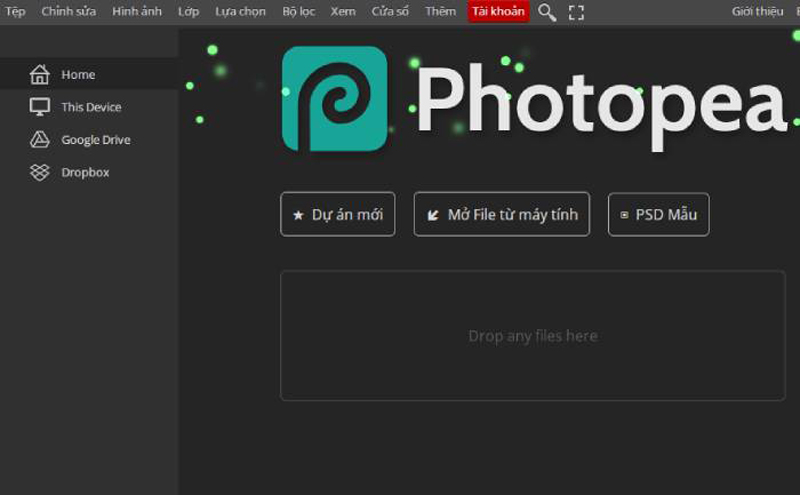Open the Lựa chọn menu
The height and width of the screenshot is (495, 800).
(x=240, y=11)
